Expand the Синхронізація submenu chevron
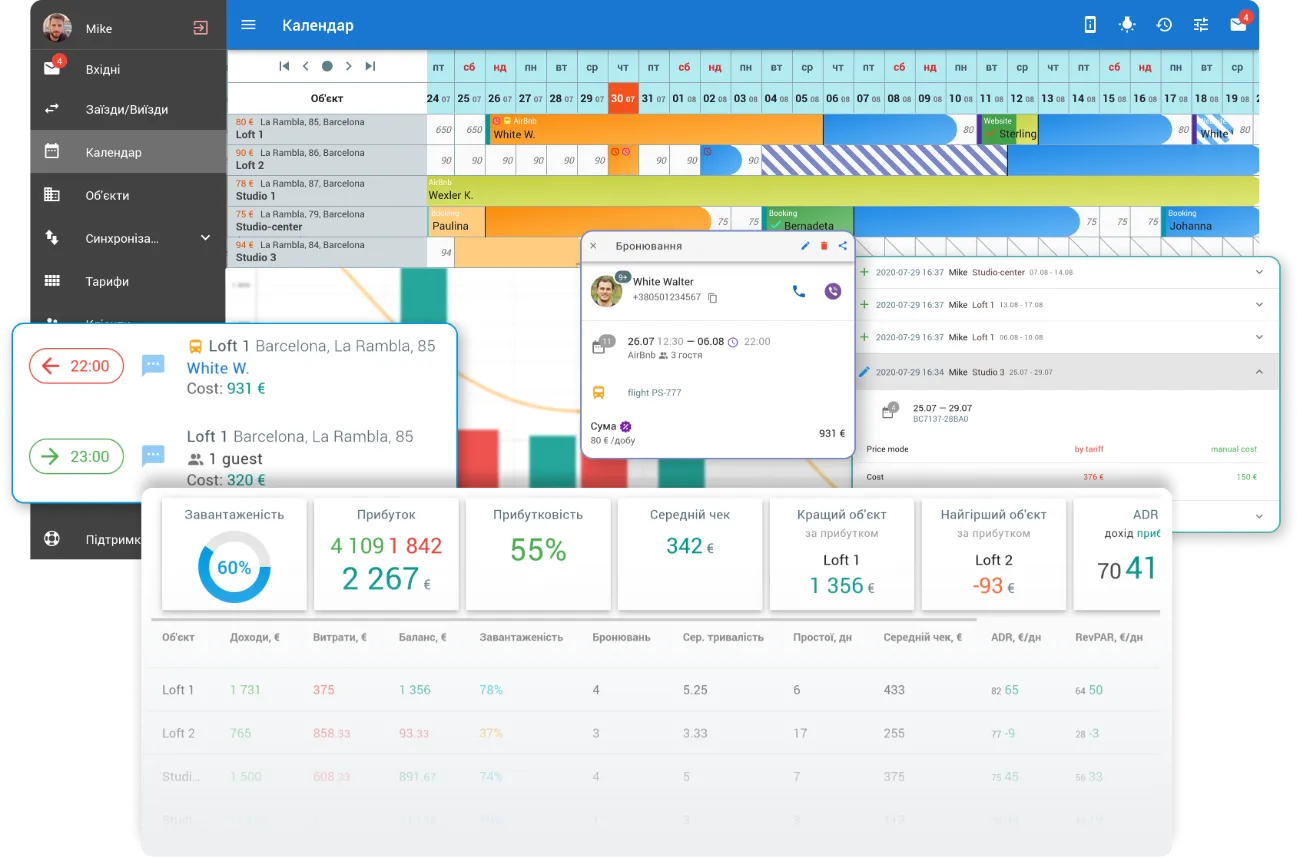 (205, 238)
